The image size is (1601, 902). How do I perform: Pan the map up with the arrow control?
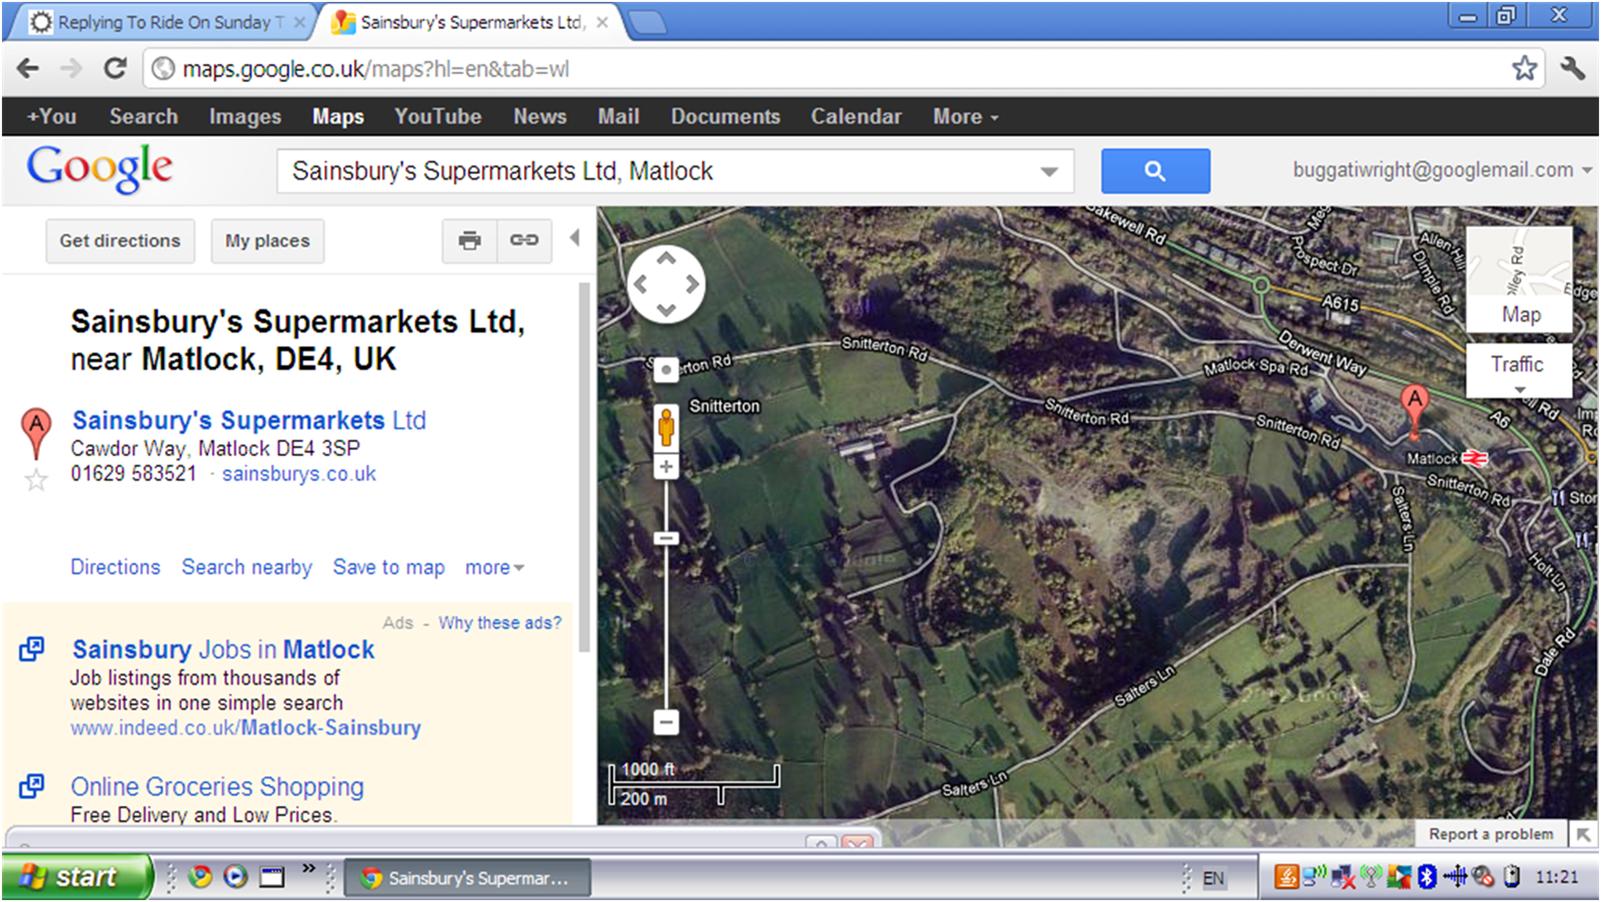666,260
